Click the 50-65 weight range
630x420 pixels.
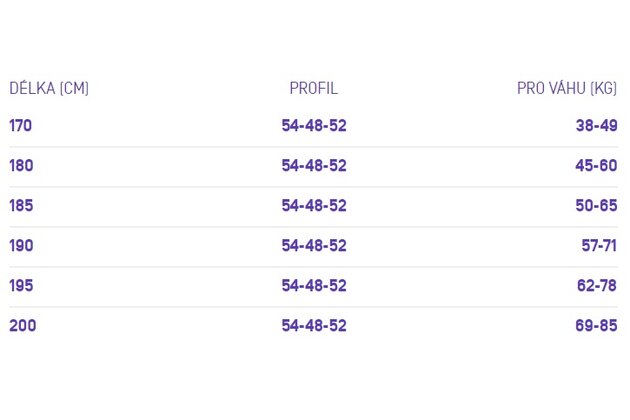pyautogui.click(x=596, y=206)
